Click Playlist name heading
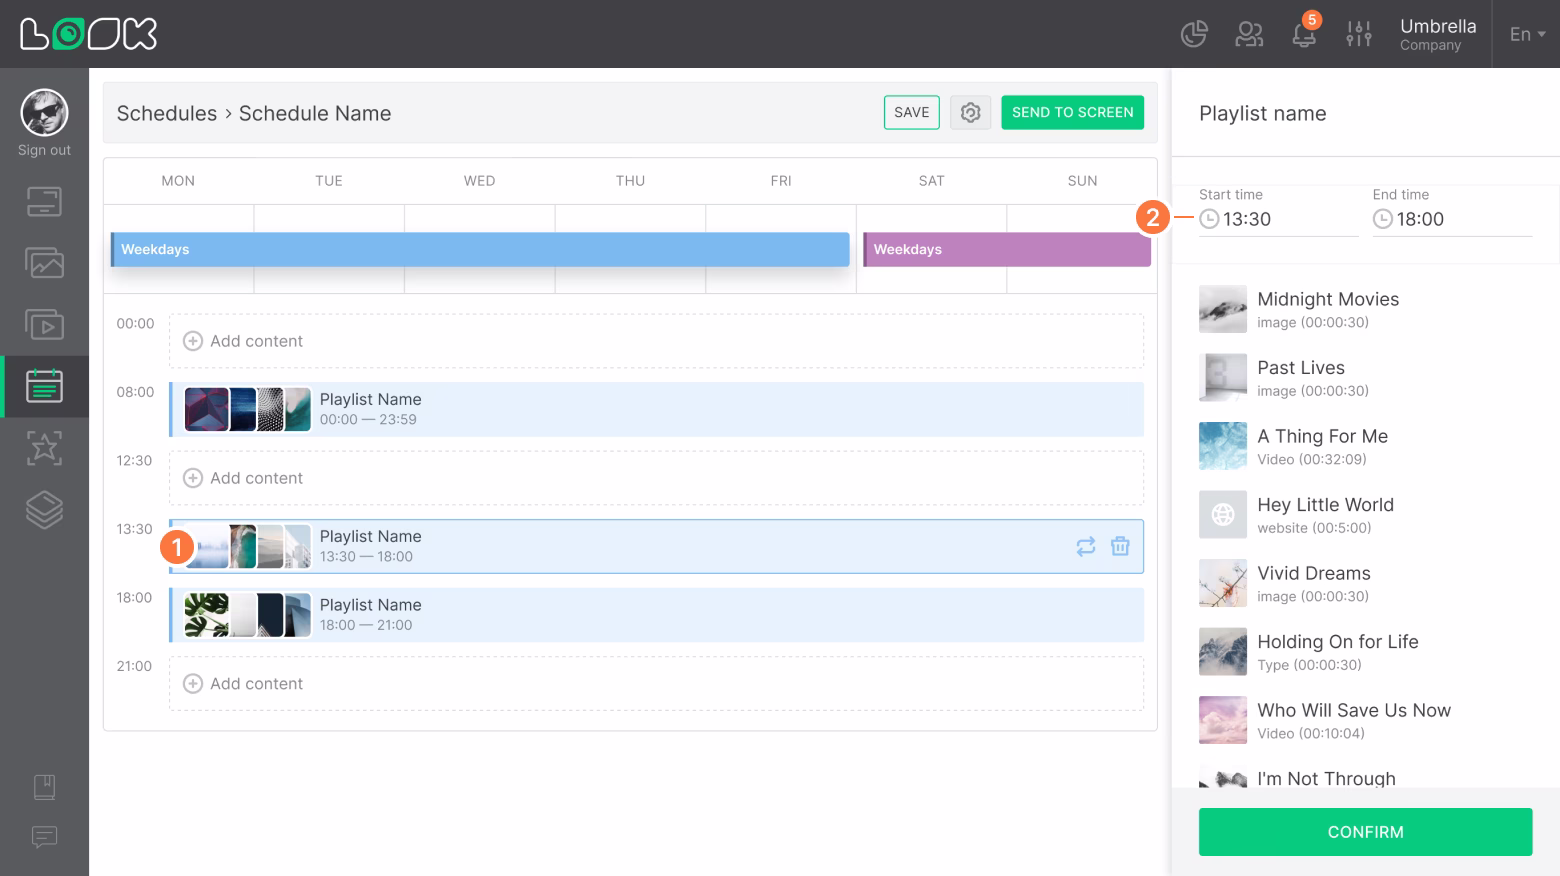The width and height of the screenshot is (1560, 876). pos(1263,114)
